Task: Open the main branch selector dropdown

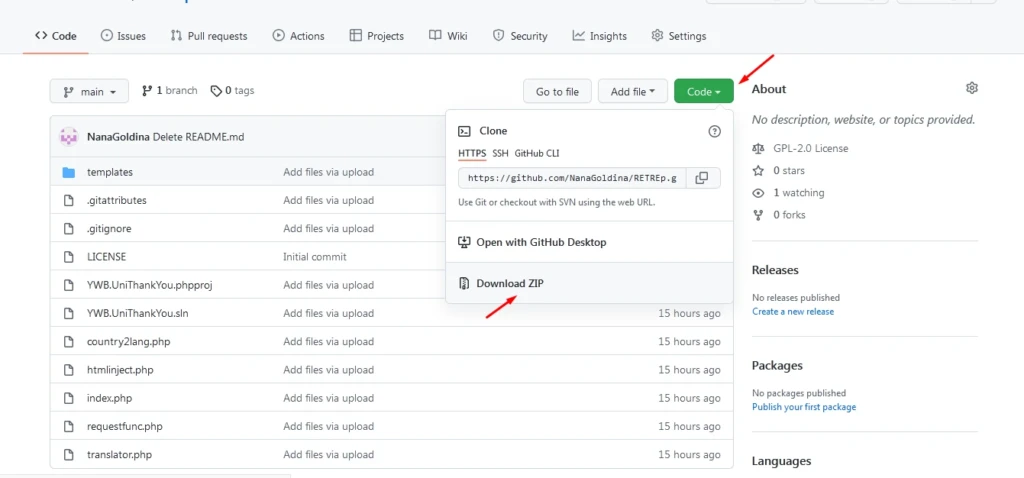Action: (89, 91)
